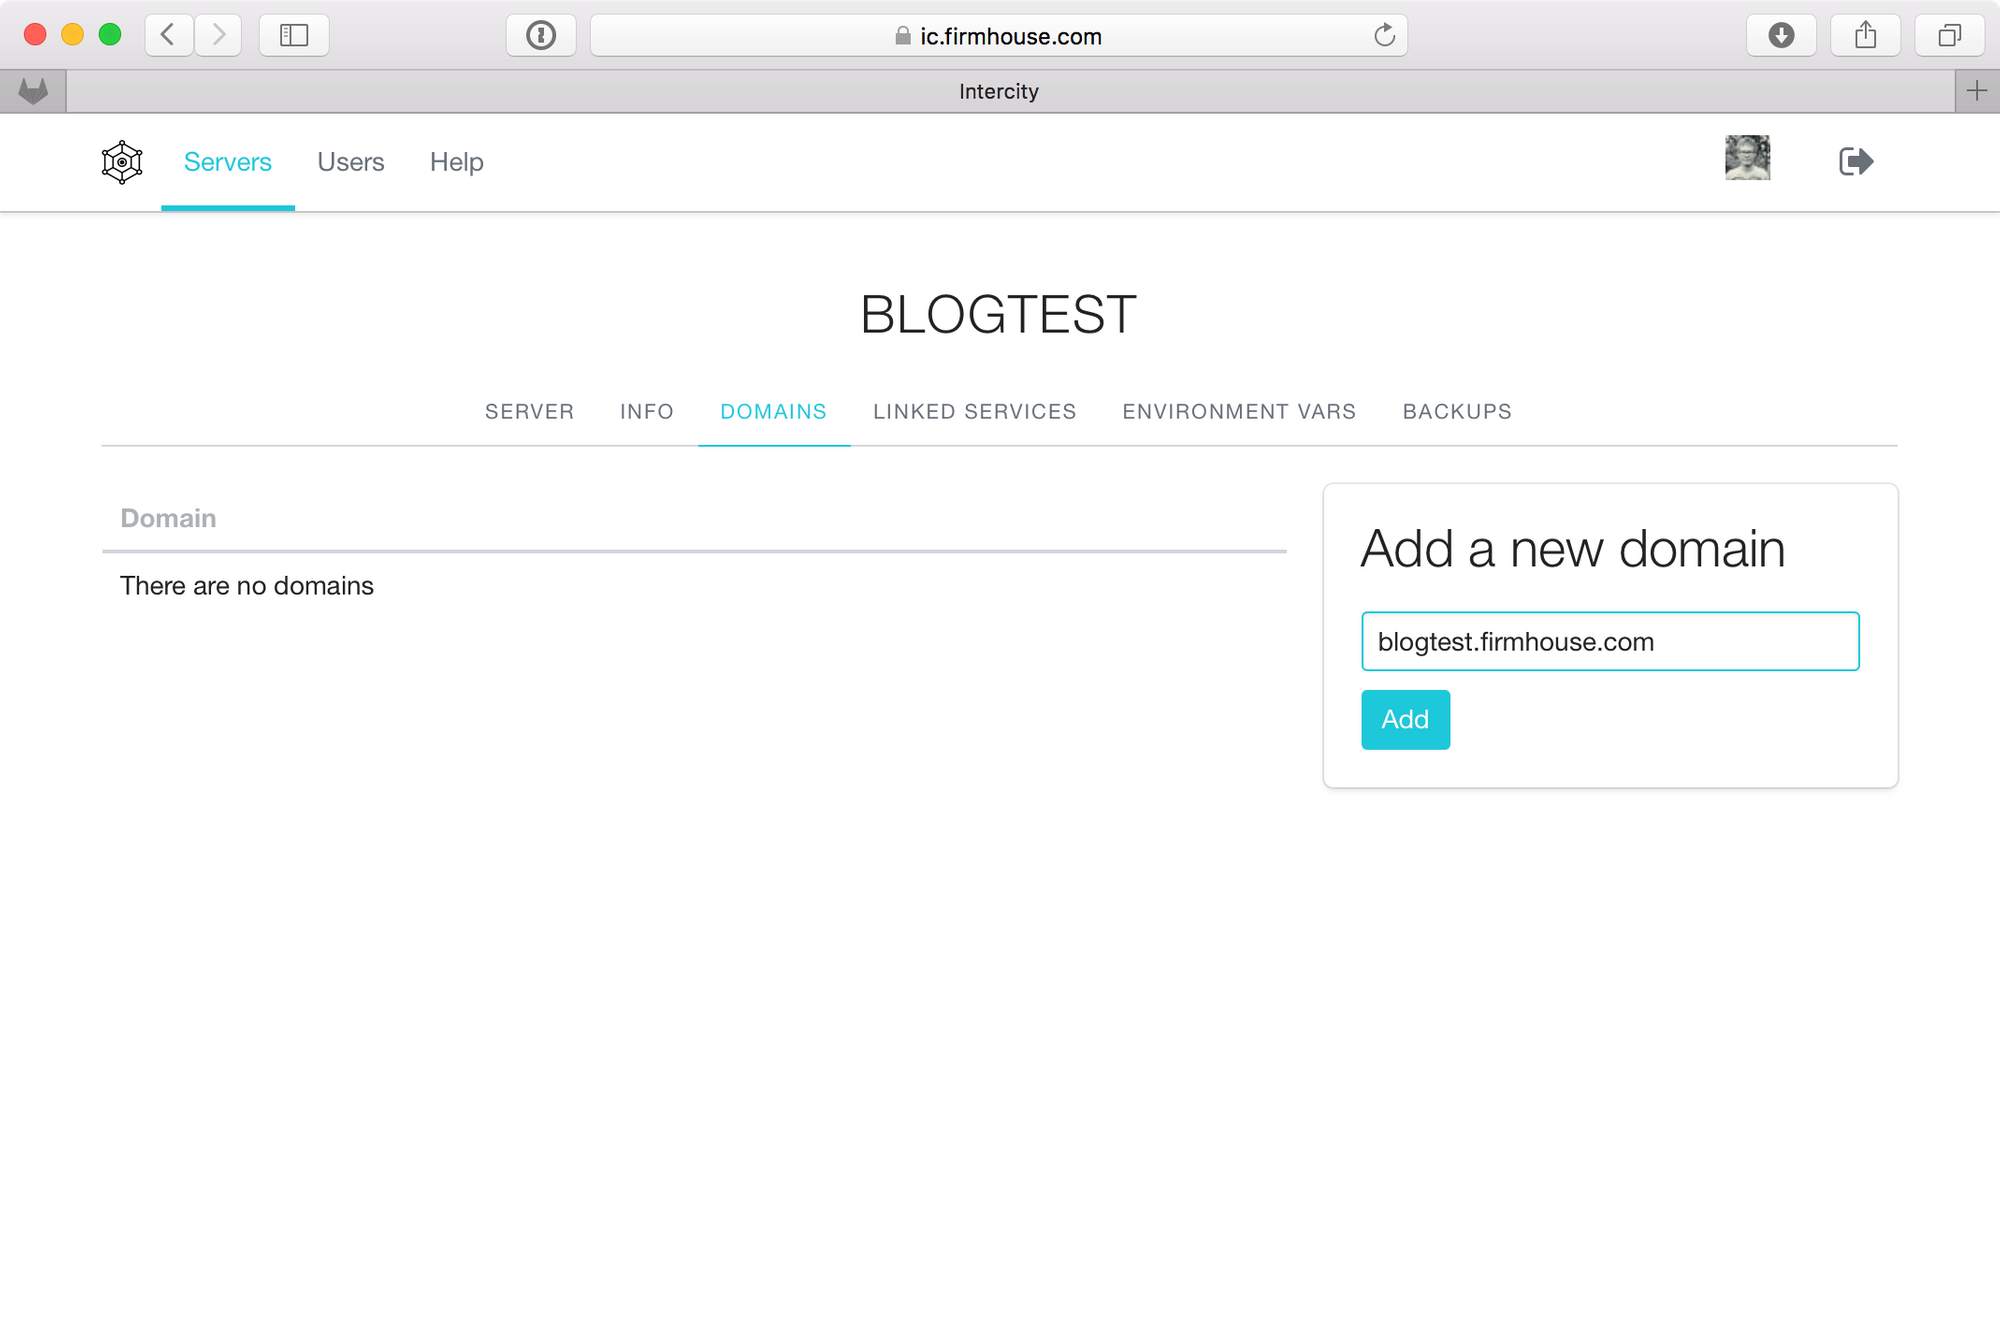Reload the page with refresh icon

[x=1384, y=36]
